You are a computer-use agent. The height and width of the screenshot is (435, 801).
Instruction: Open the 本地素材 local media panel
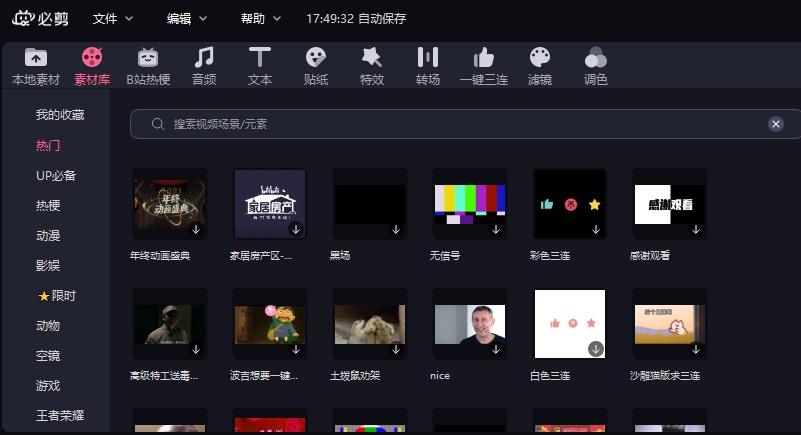[36, 66]
